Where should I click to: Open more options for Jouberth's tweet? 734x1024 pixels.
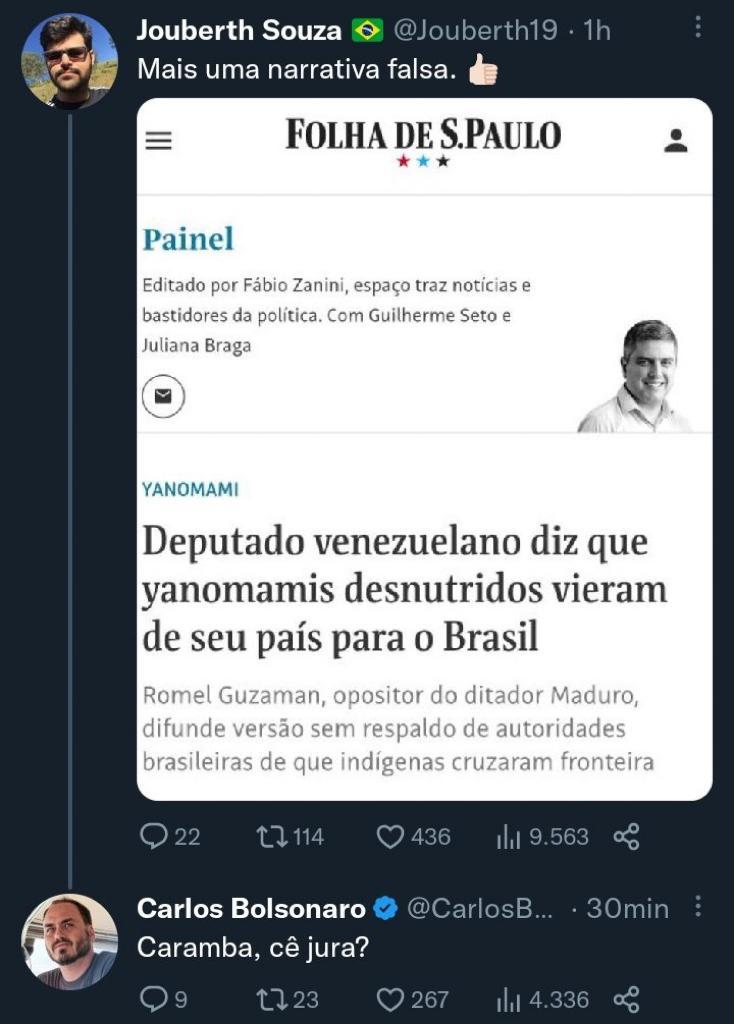(x=698, y=29)
